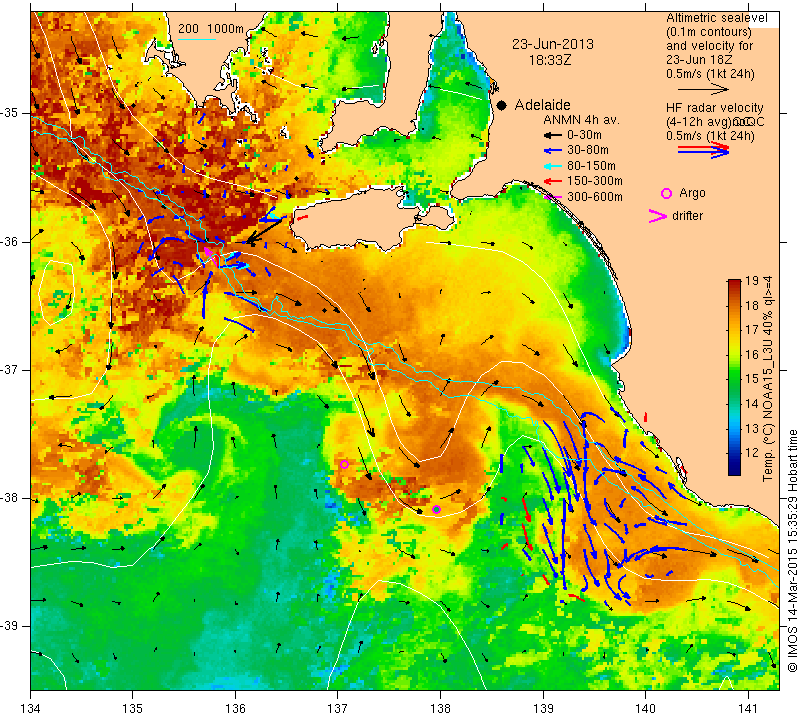Click the 141 longitude axis label

tap(748, 709)
